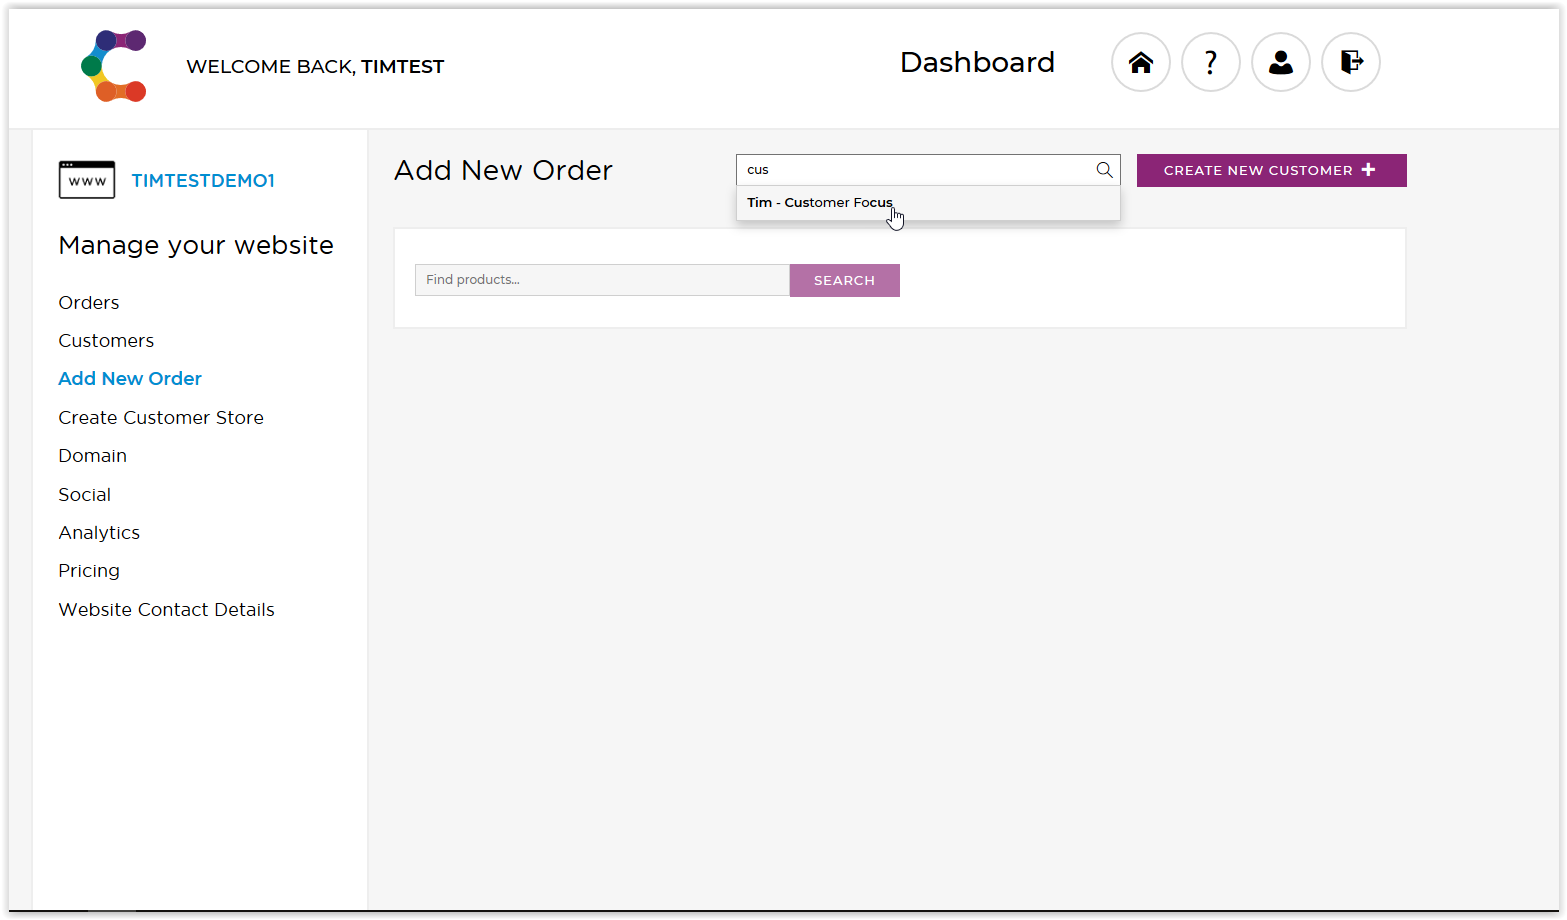This screenshot has height=920, width=1567.
Task: Click the colorful C logo
Action: pos(114,66)
